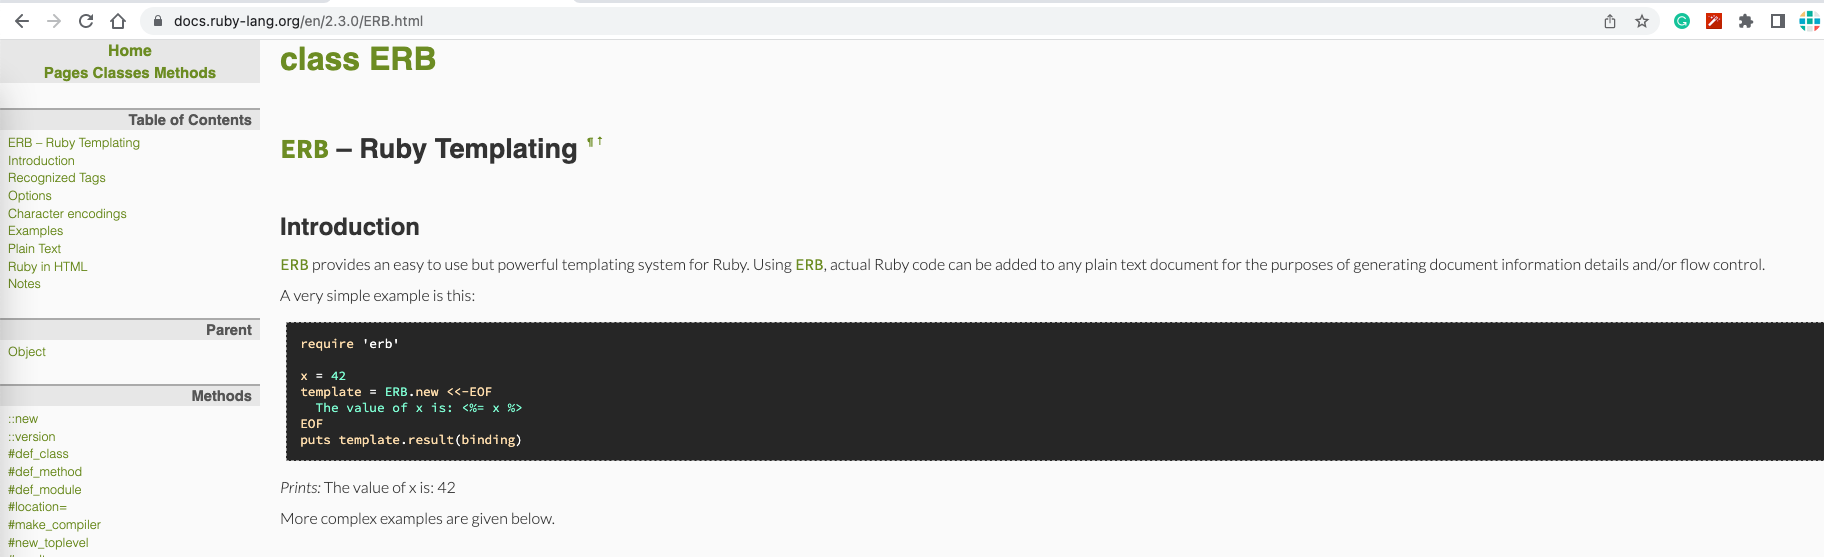Reload the page with the refresh icon

click(x=86, y=21)
